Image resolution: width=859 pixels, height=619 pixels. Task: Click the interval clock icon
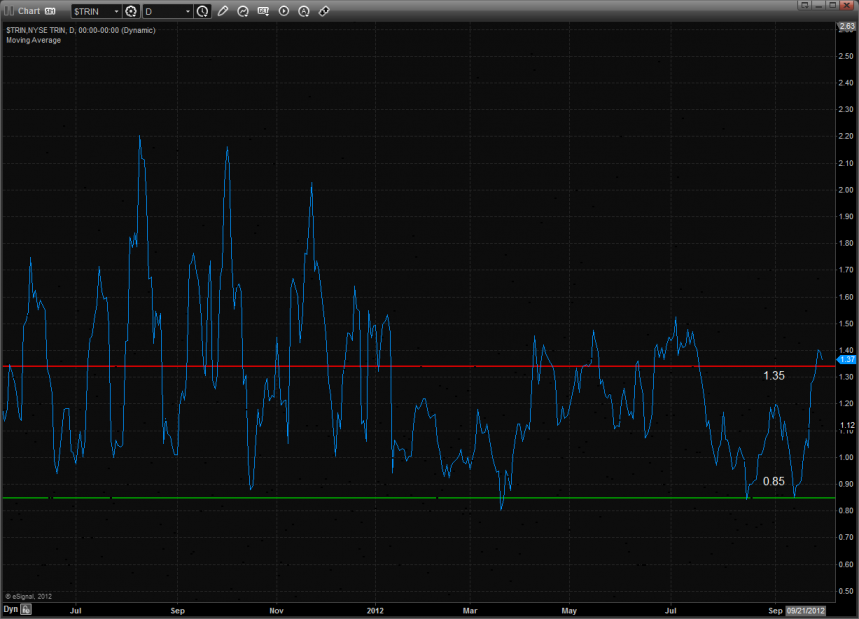(x=203, y=11)
